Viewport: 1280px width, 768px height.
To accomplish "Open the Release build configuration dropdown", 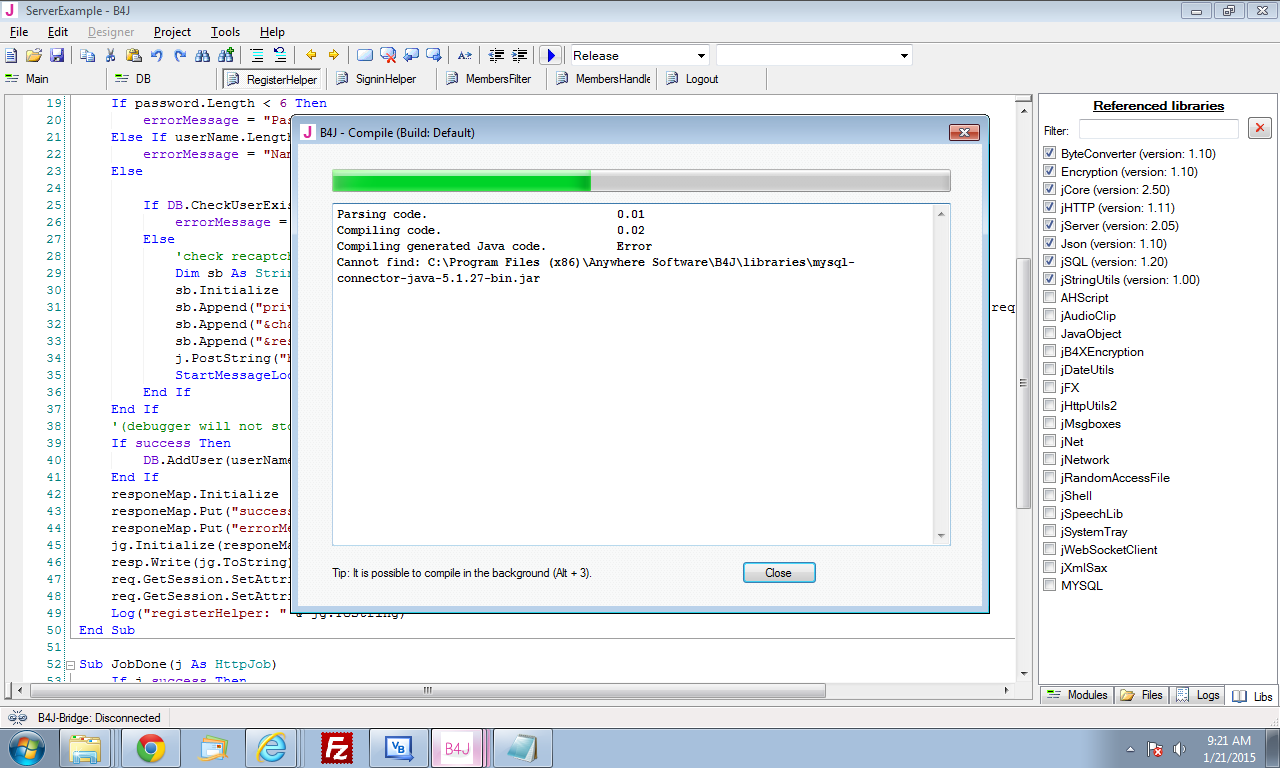I will 639,56.
